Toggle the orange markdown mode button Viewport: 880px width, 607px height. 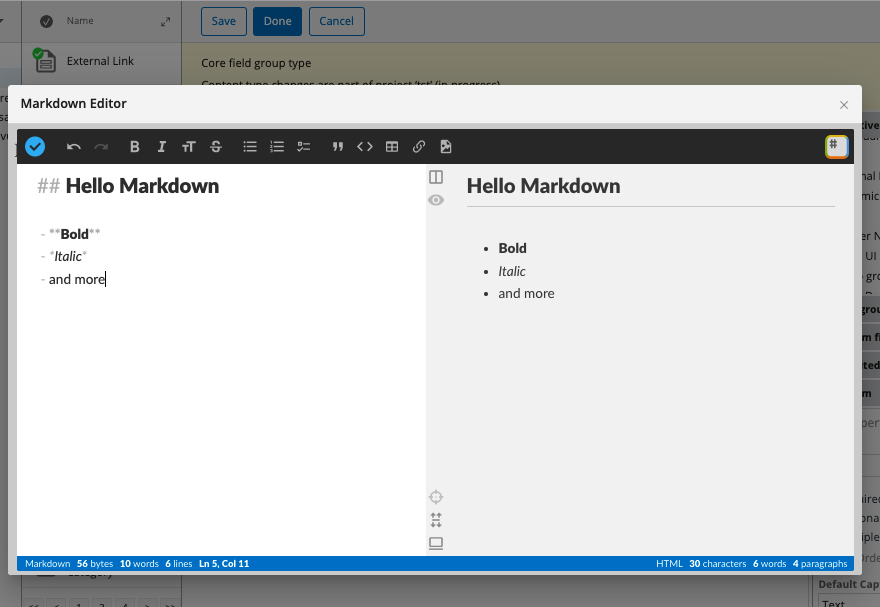tap(836, 146)
